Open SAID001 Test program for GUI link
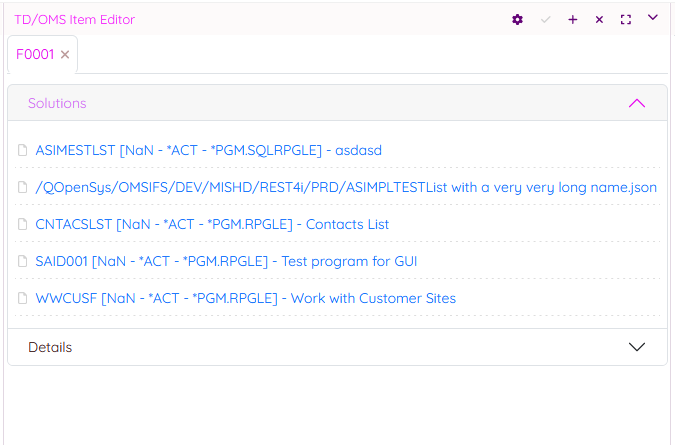 (226, 261)
